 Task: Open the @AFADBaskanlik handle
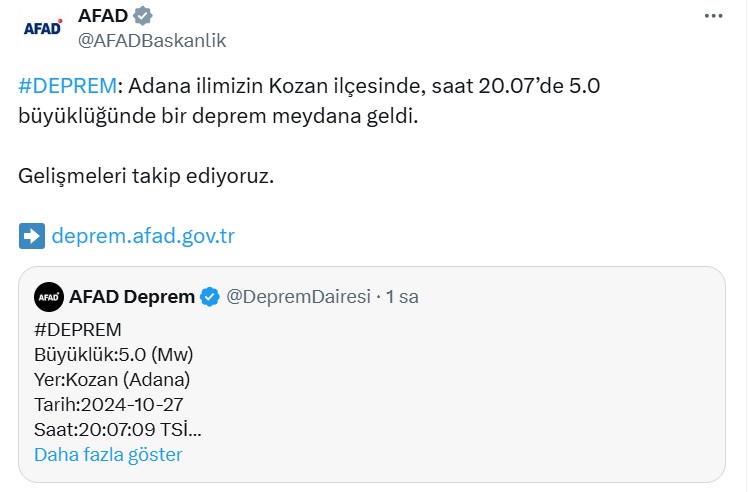pyautogui.click(x=152, y=40)
